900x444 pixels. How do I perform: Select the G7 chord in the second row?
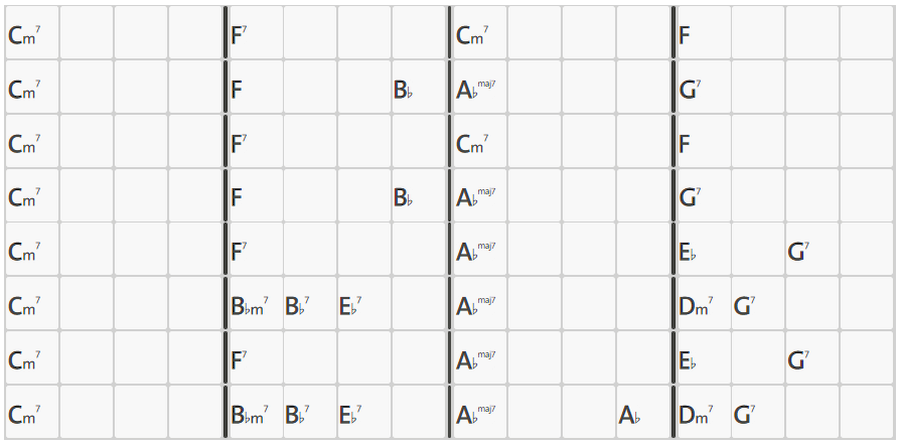pos(689,90)
